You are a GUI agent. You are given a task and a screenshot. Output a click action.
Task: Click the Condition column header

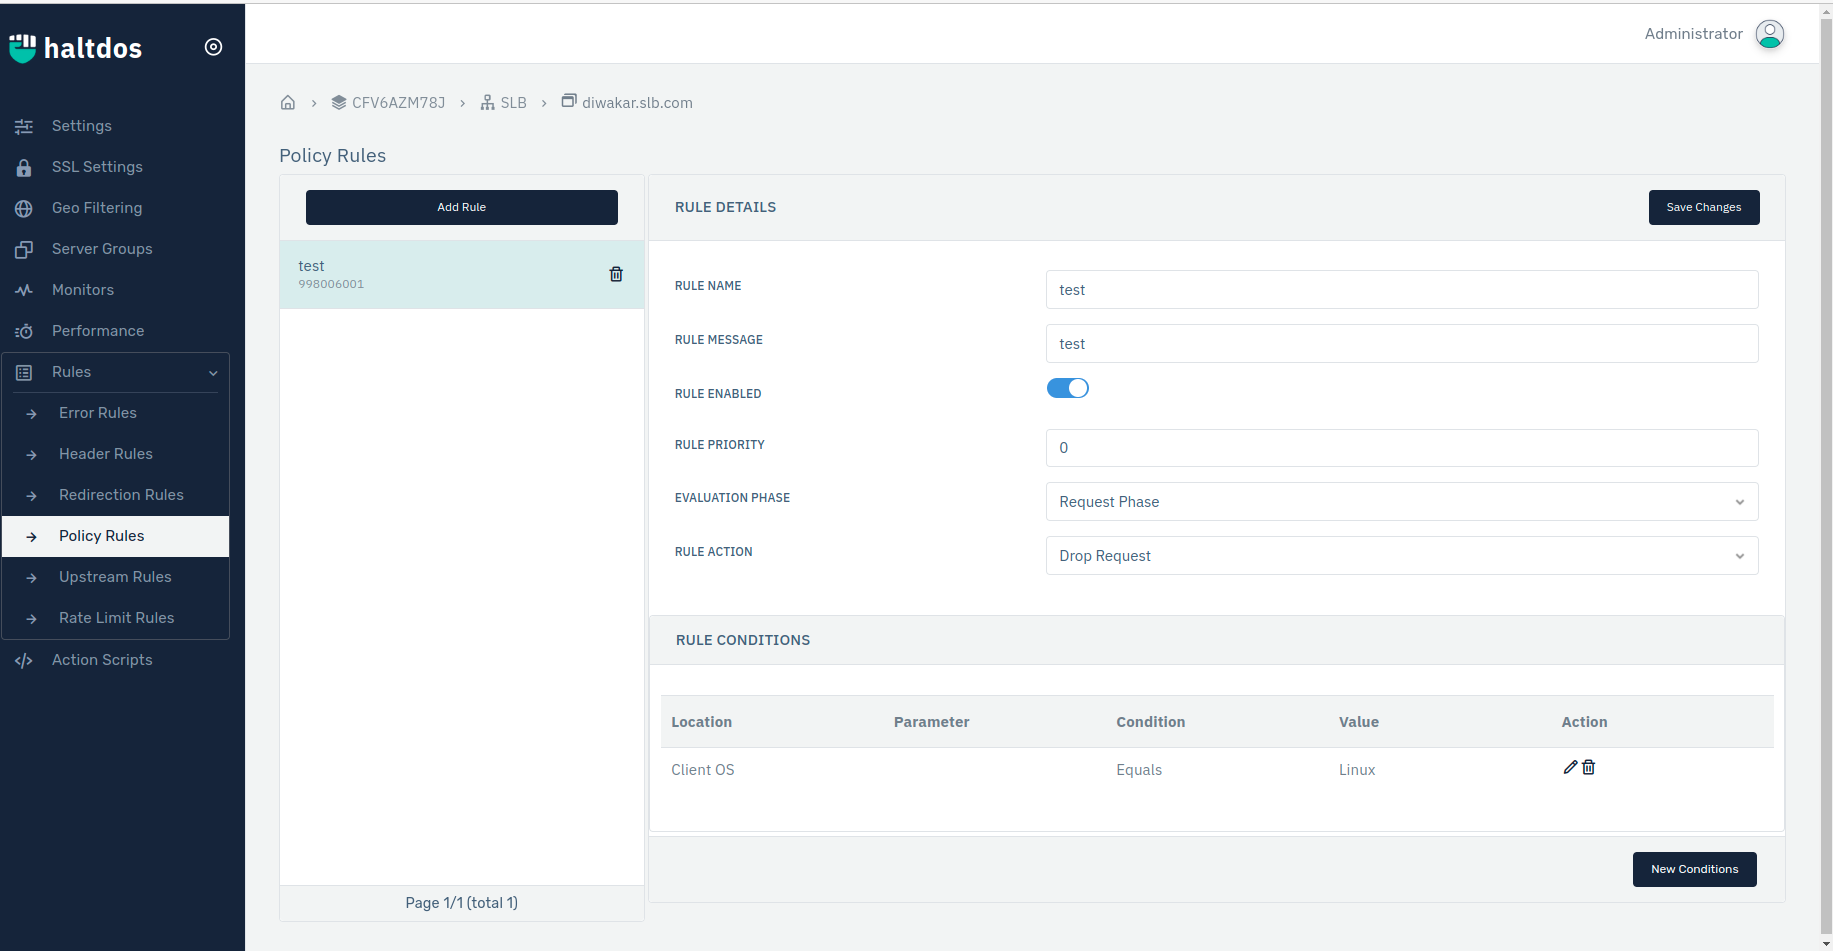click(1151, 722)
